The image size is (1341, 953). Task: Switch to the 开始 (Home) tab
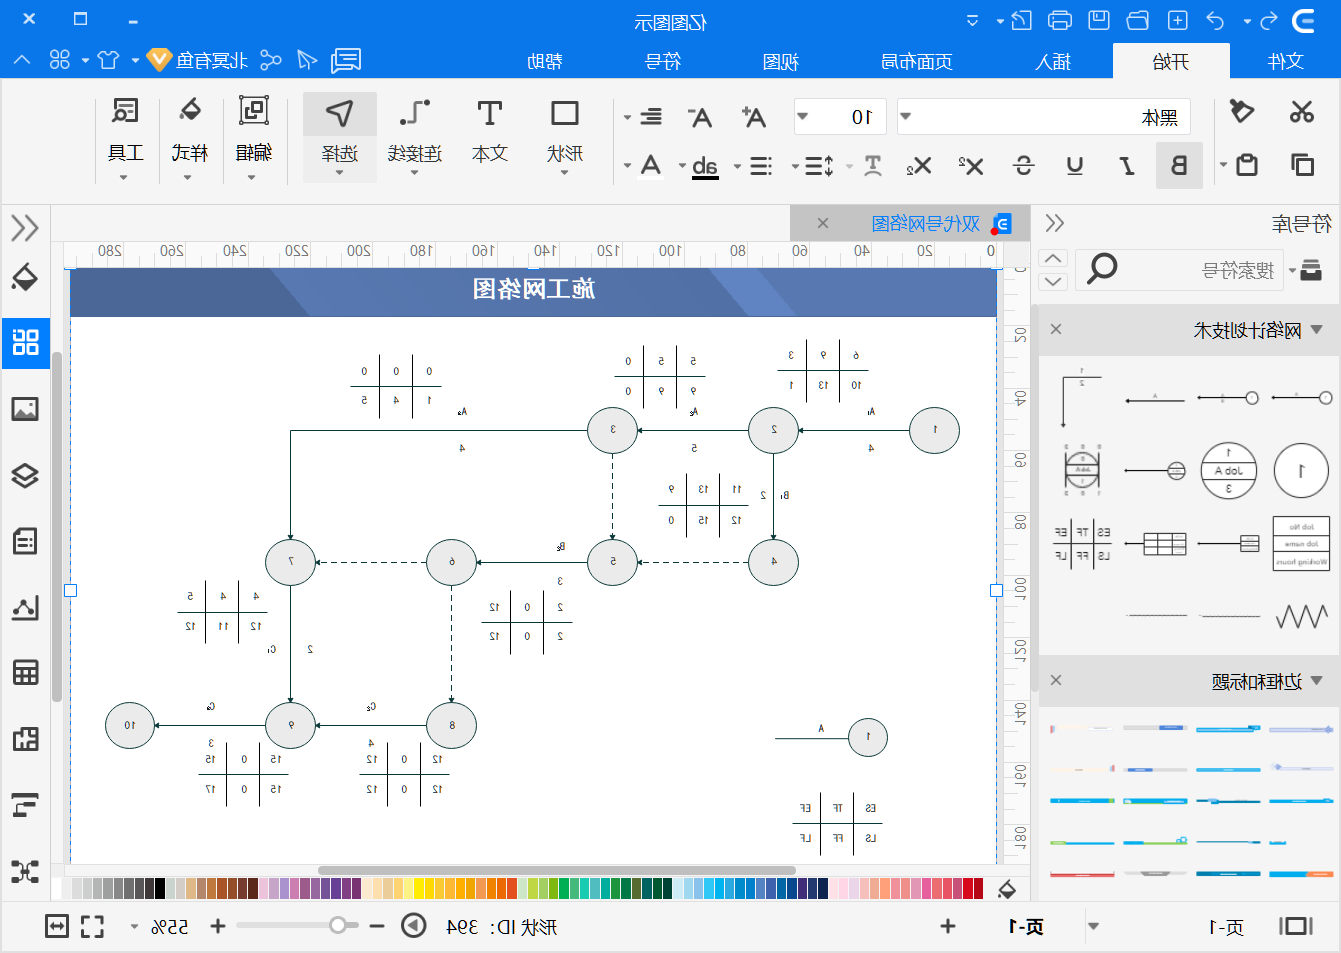pyautogui.click(x=1171, y=61)
